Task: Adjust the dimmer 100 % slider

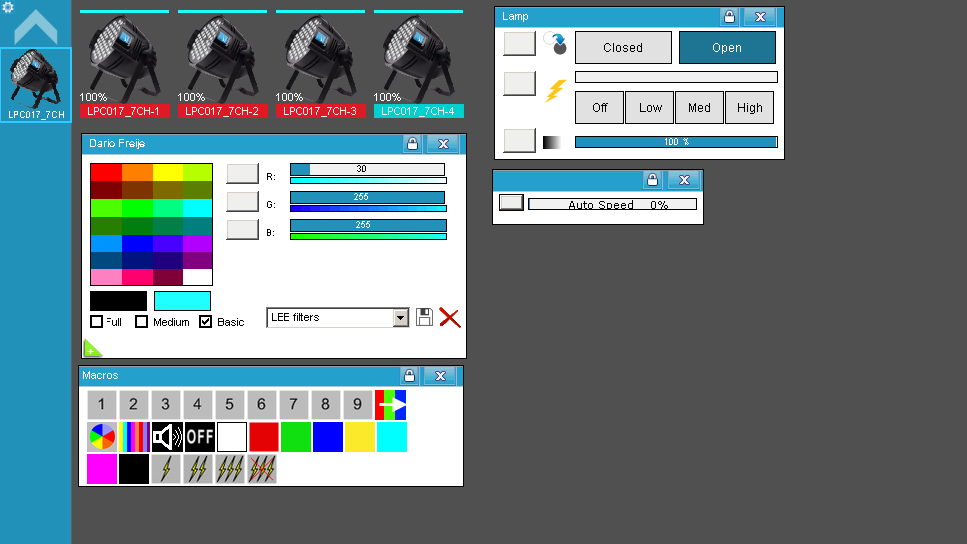Action: point(676,142)
